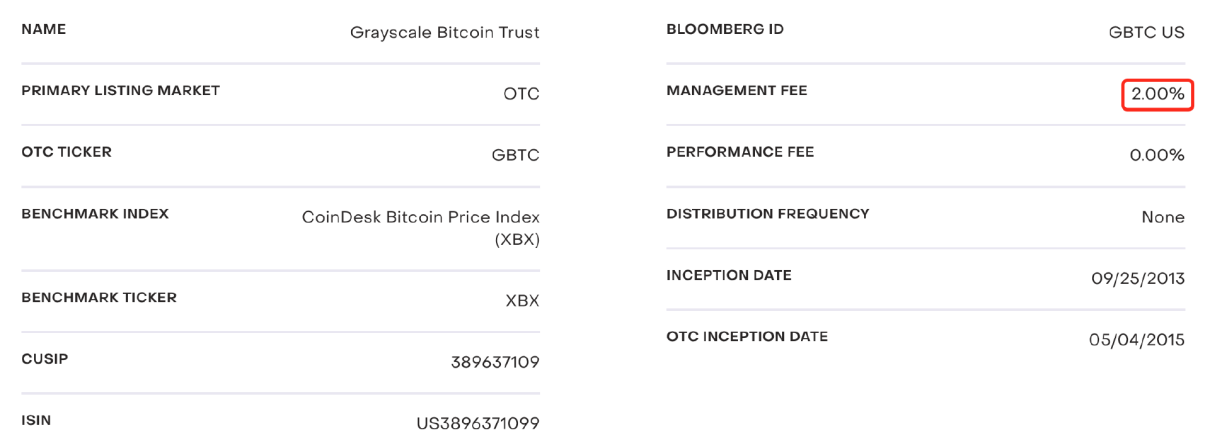Screen dimensions: 1210x445
Task: Click the CUSIP label
Action: (45, 358)
